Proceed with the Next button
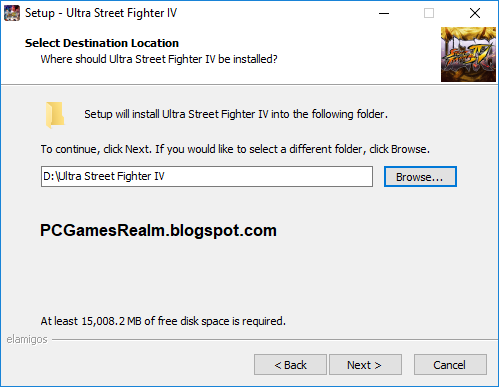Screen dimensions: 499x387 (x=365, y=365)
